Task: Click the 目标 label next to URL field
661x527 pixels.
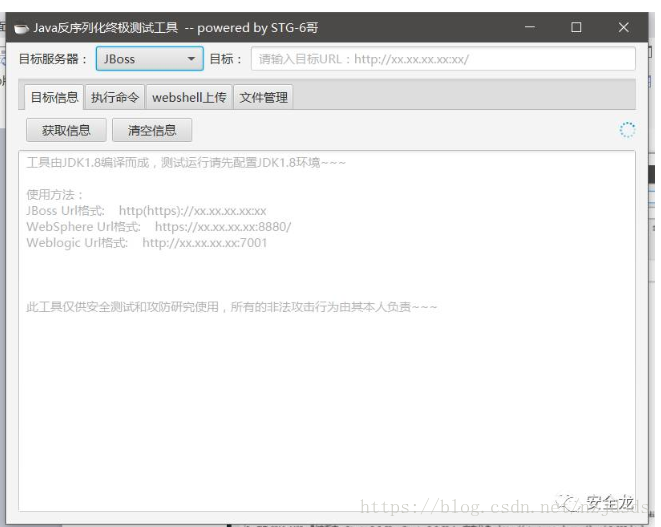Action: [x=226, y=59]
